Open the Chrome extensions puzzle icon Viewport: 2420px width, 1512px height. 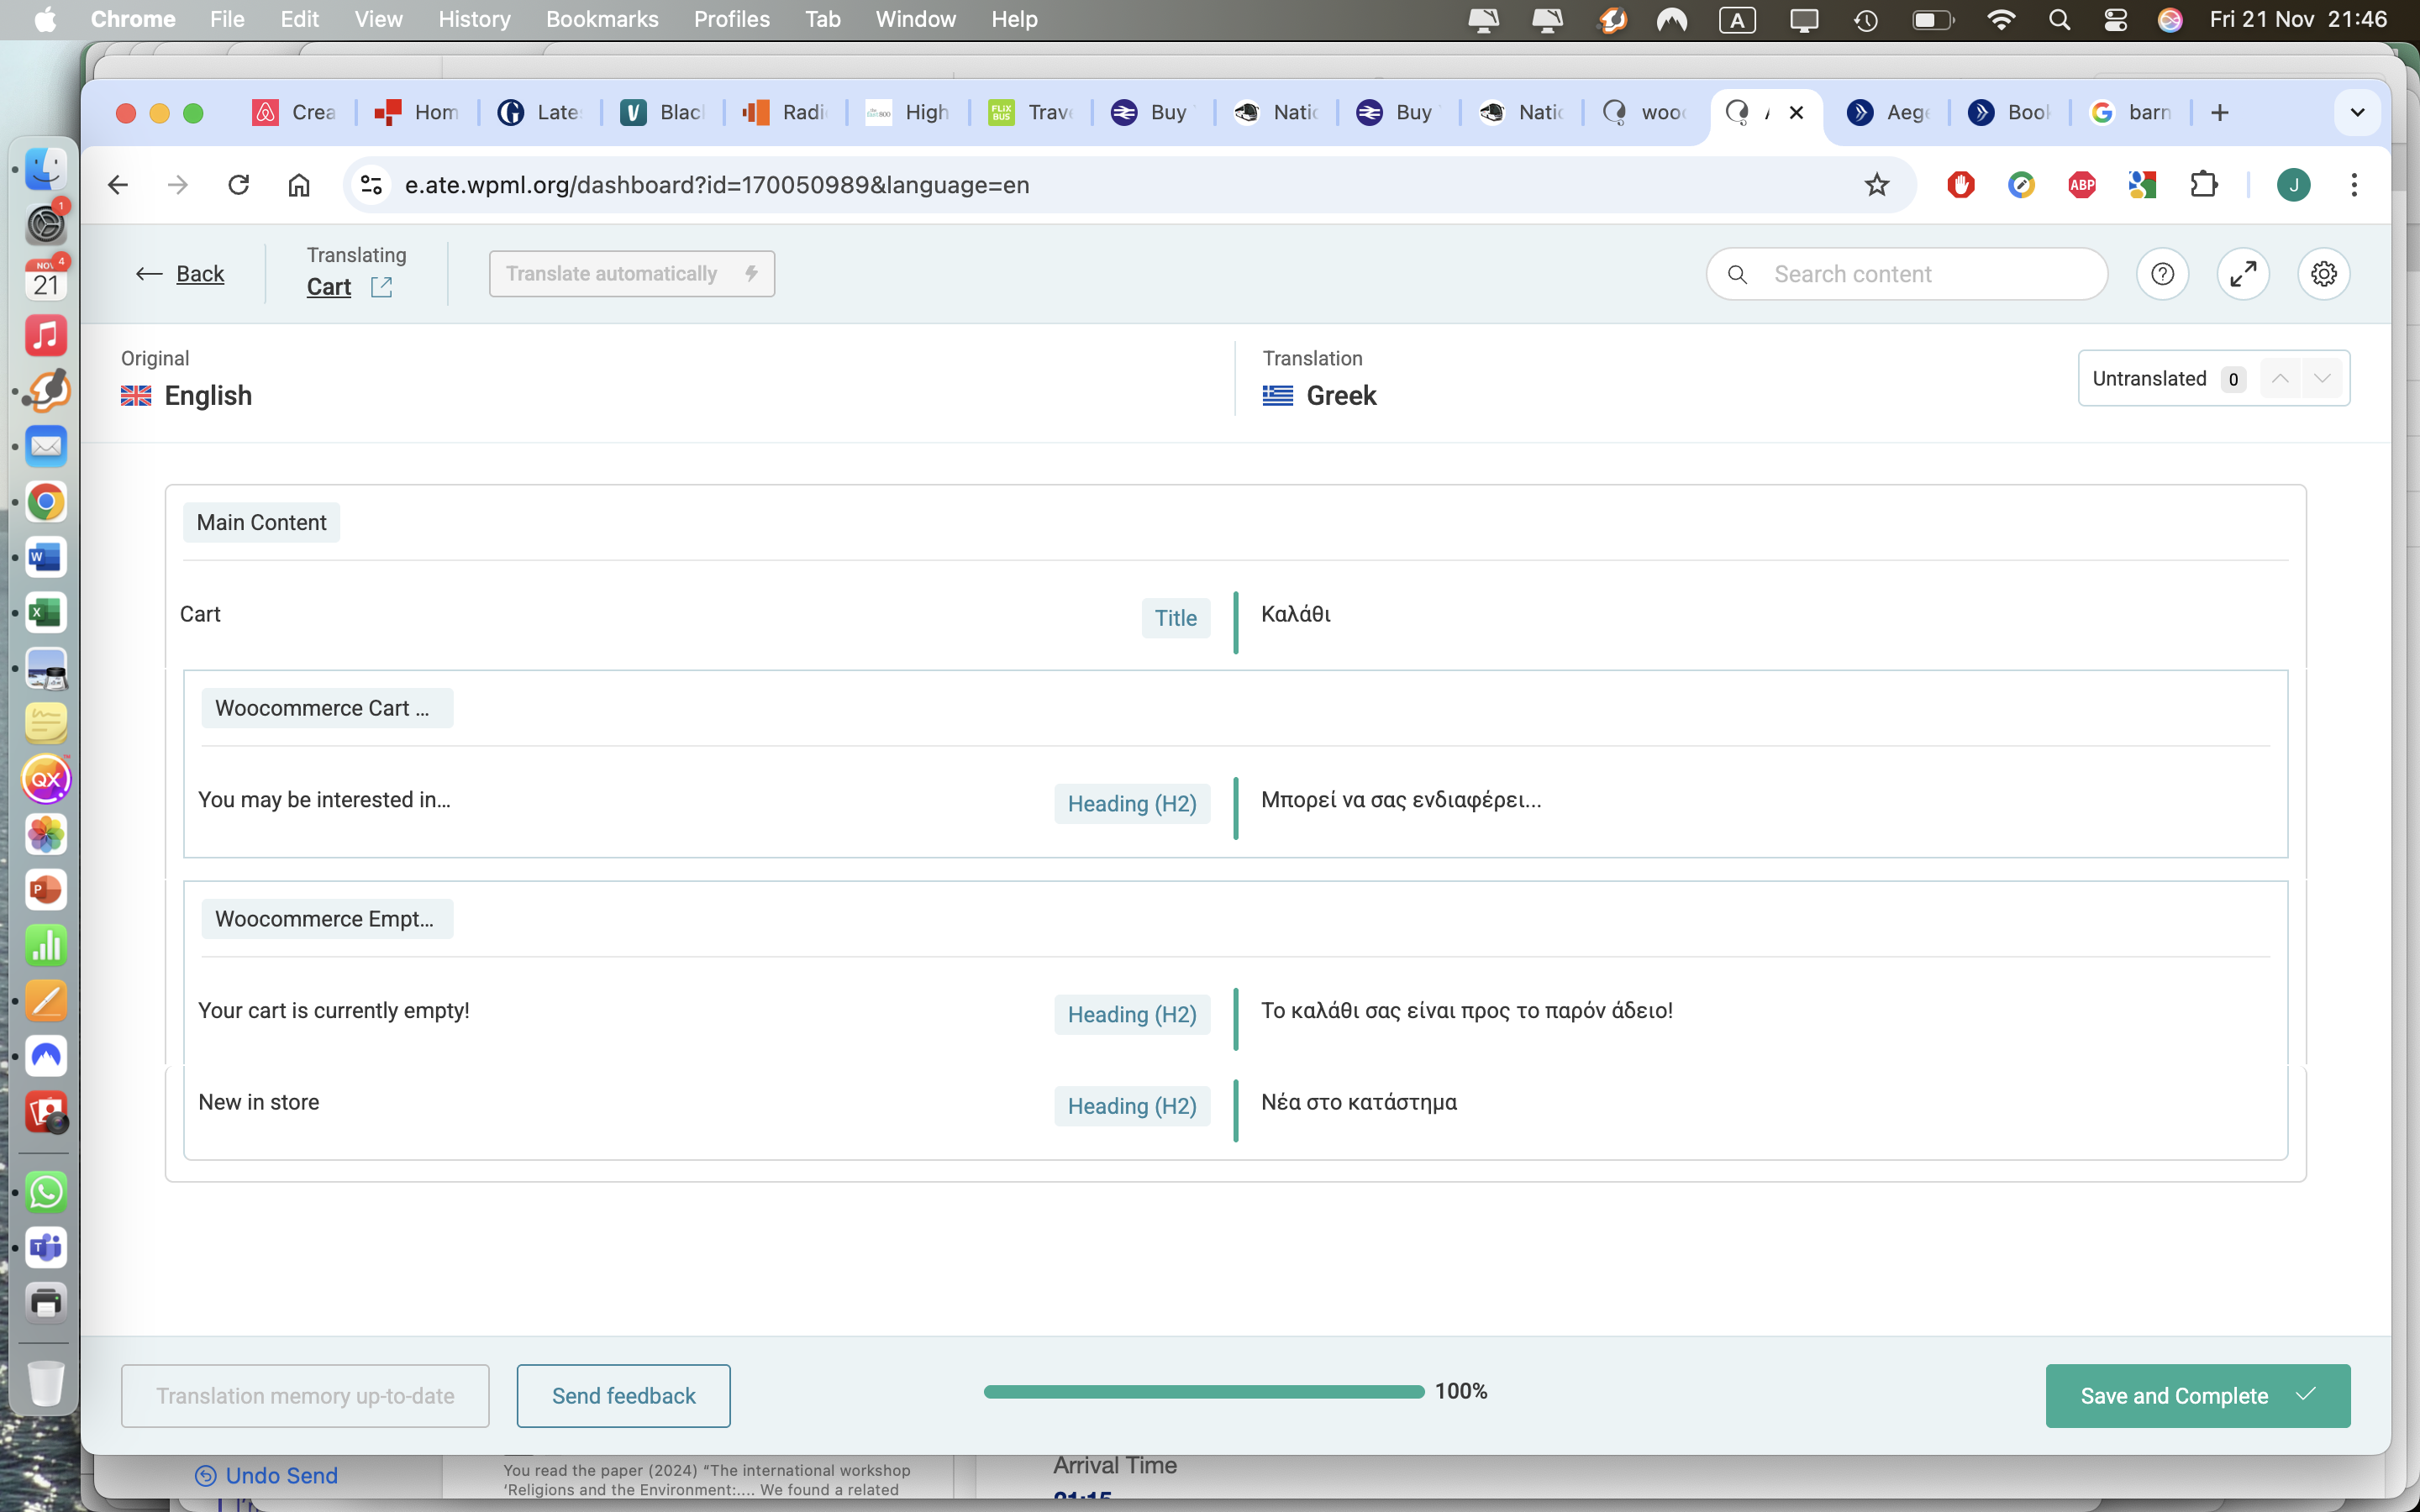click(2204, 185)
